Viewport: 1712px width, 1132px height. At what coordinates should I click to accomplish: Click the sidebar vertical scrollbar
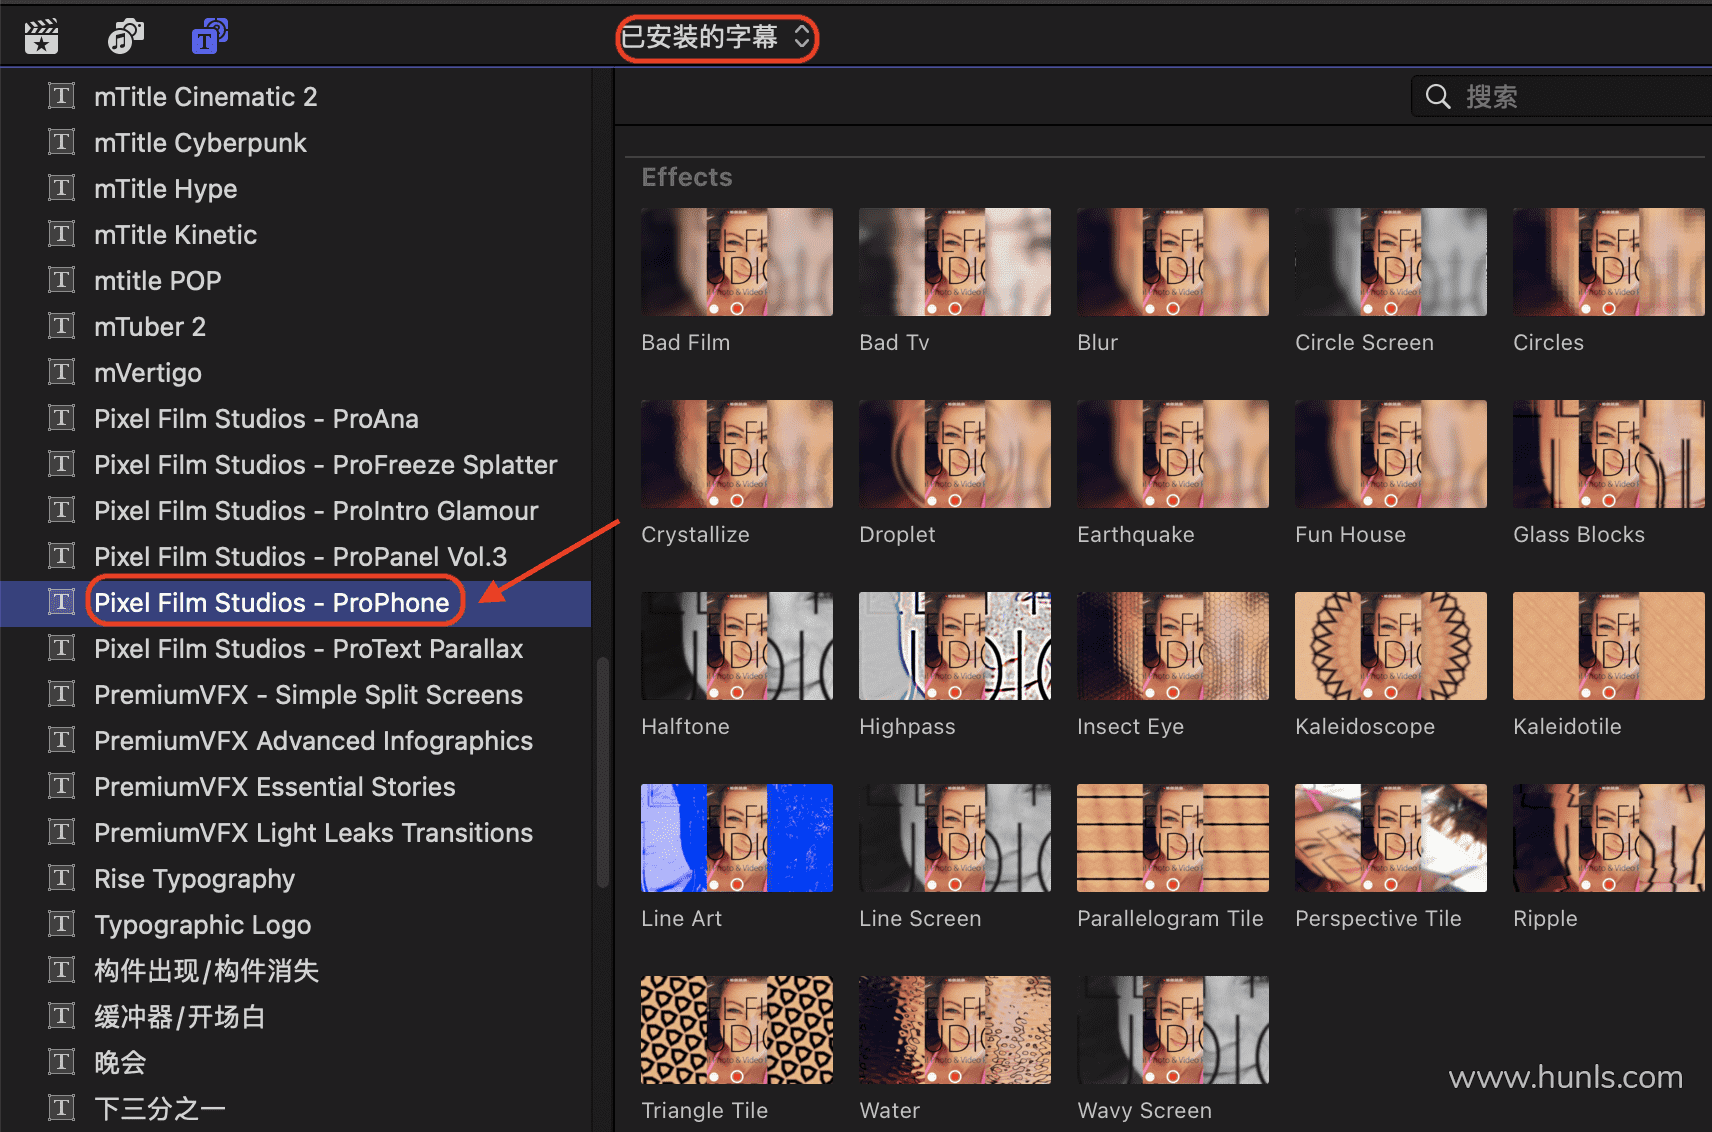[x=602, y=772]
